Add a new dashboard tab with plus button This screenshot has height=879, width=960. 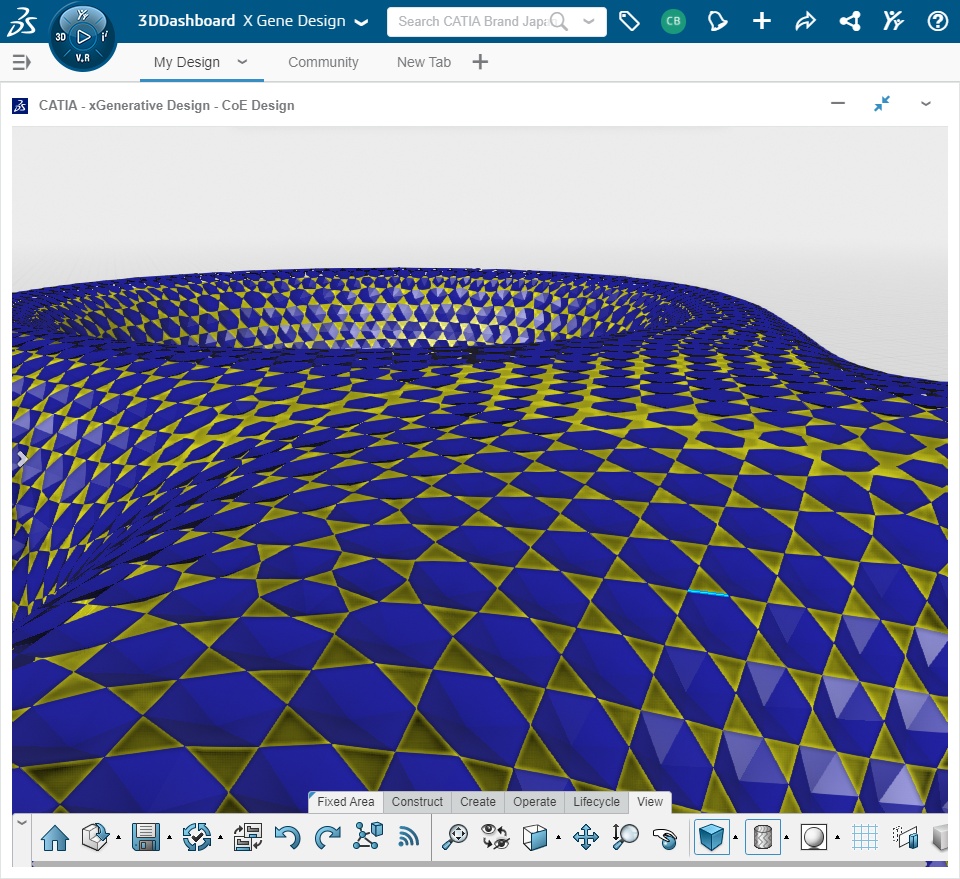[480, 62]
